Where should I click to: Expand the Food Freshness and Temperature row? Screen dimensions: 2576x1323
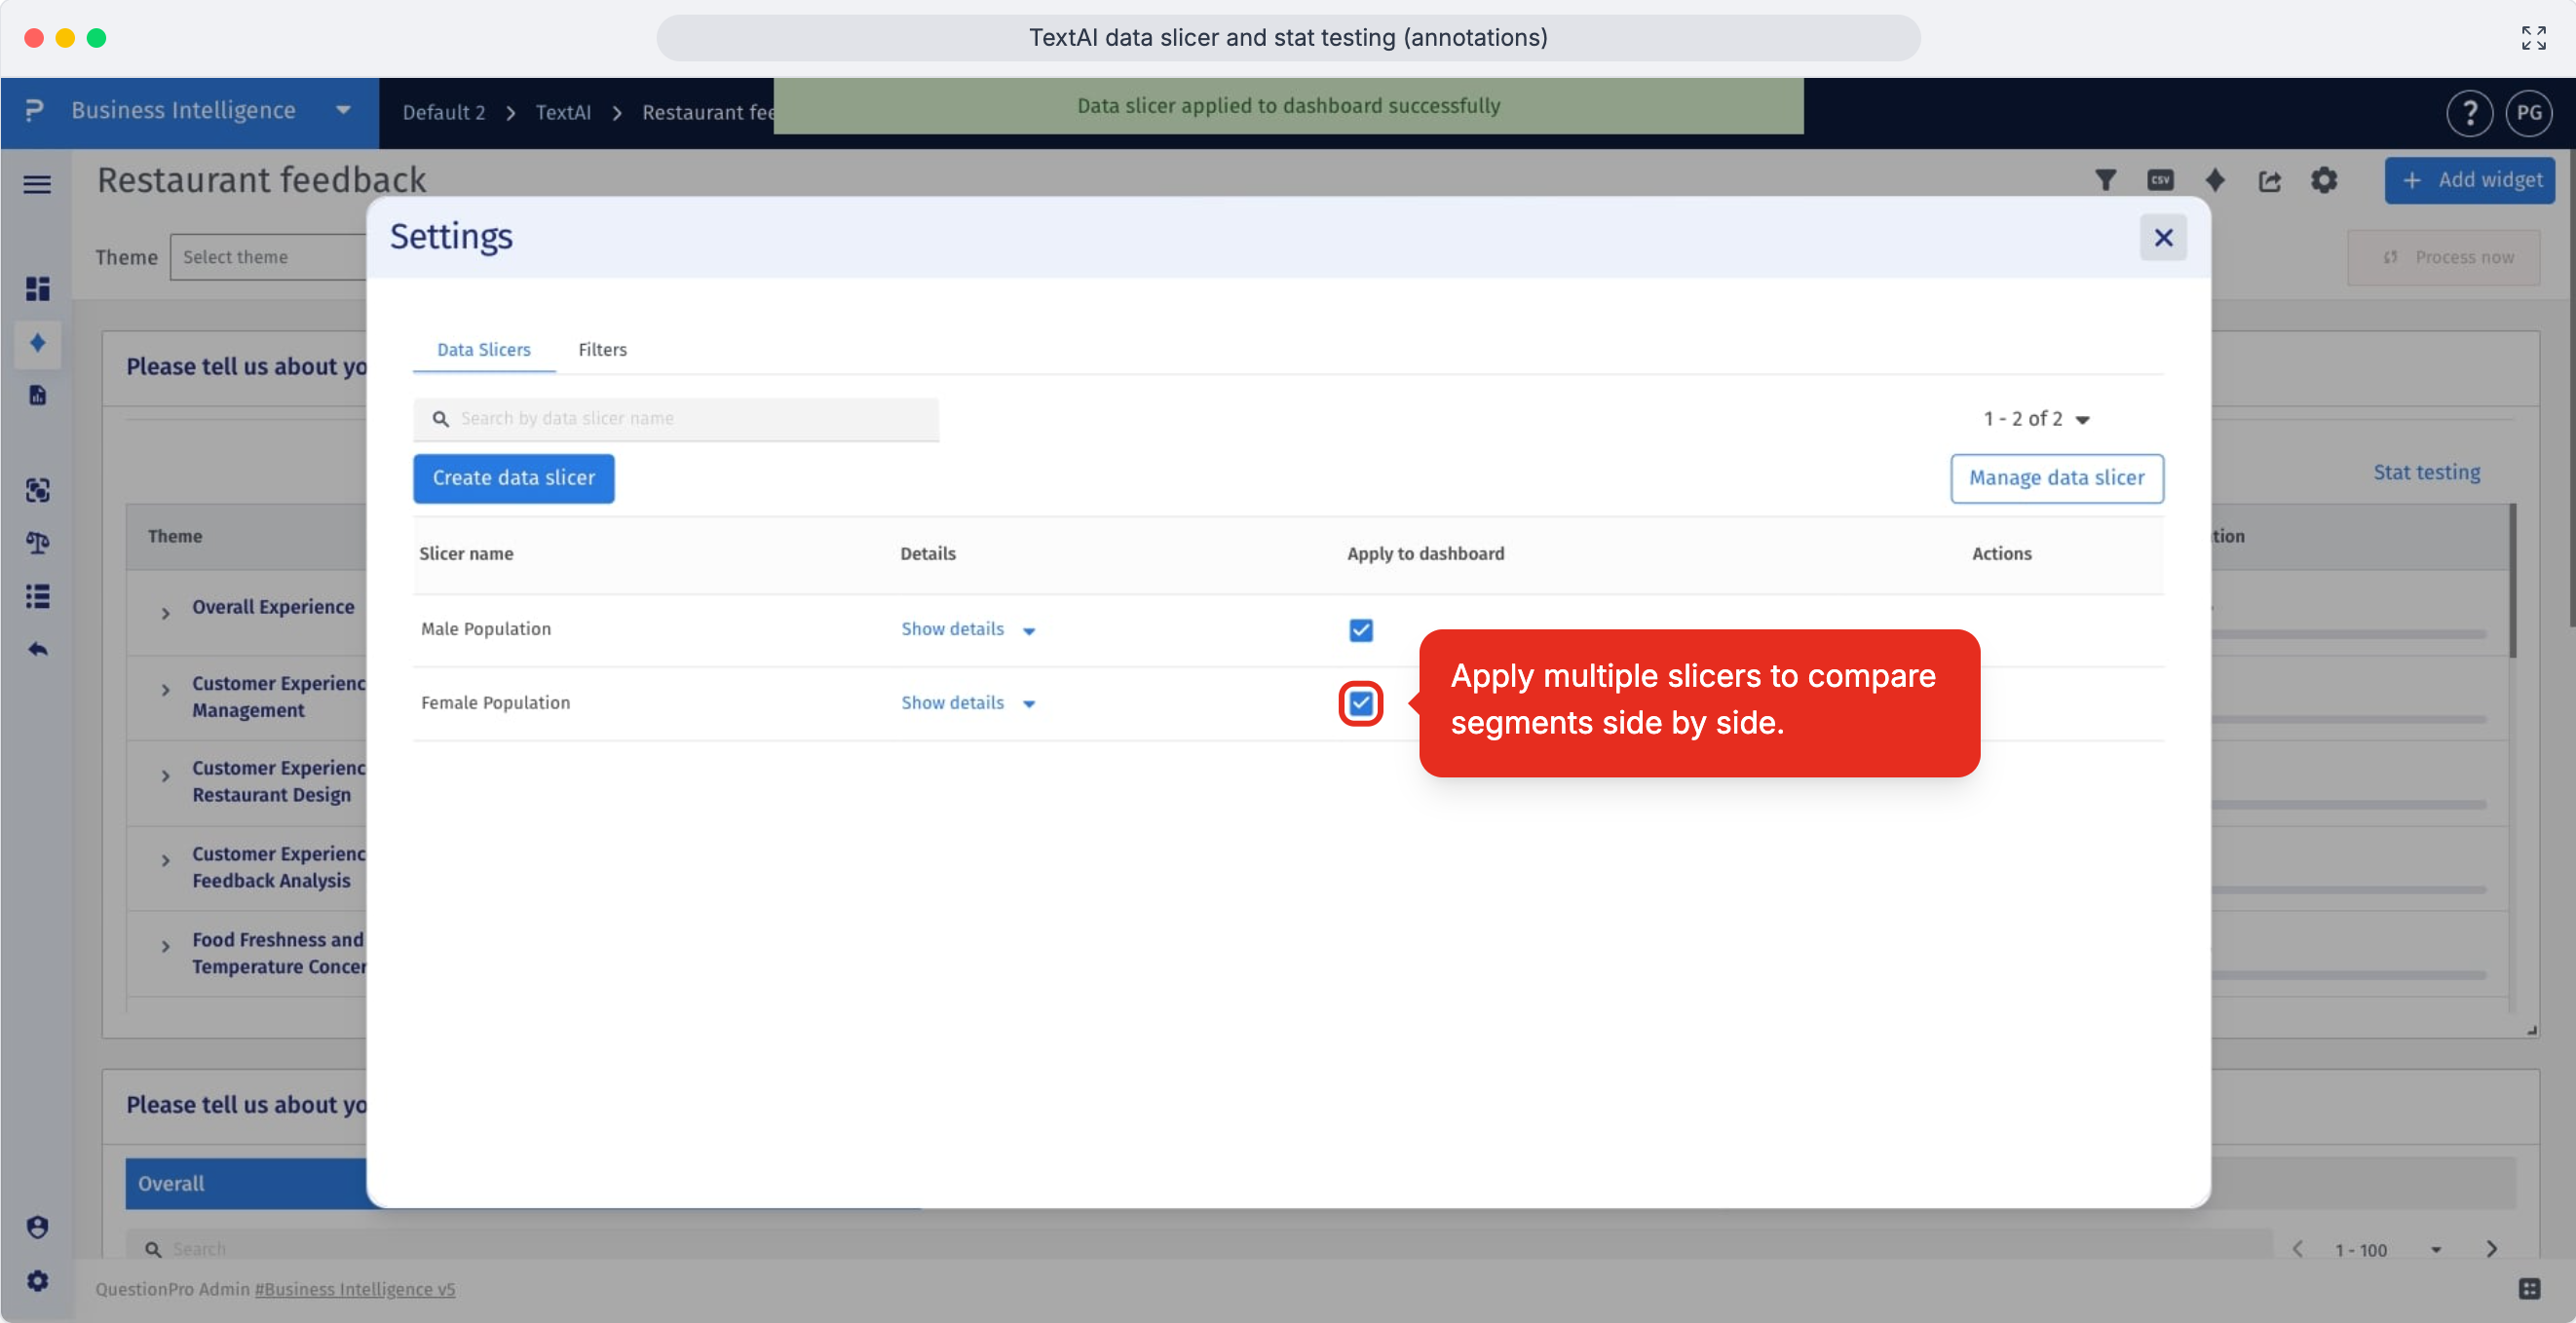click(165, 946)
